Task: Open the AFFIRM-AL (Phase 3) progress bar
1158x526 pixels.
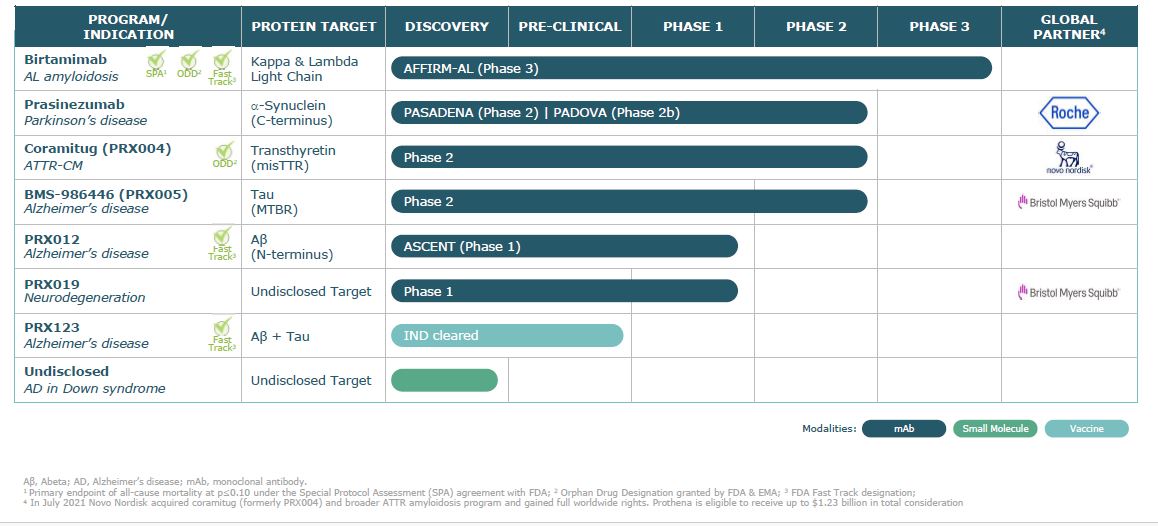Action: coord(690,68)
